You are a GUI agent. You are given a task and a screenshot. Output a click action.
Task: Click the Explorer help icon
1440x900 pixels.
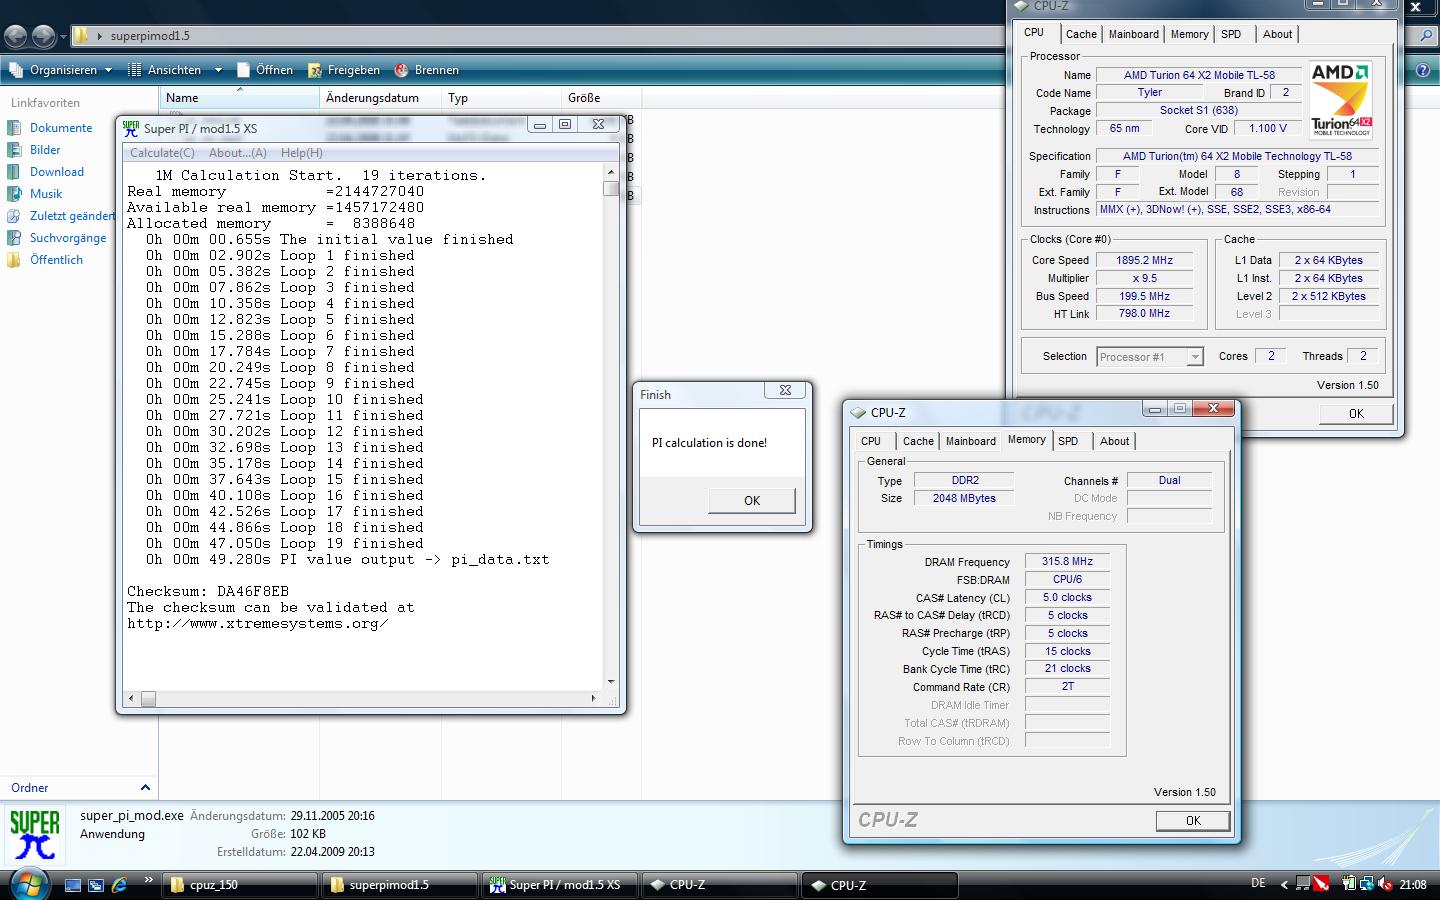tap(1424, 70)
